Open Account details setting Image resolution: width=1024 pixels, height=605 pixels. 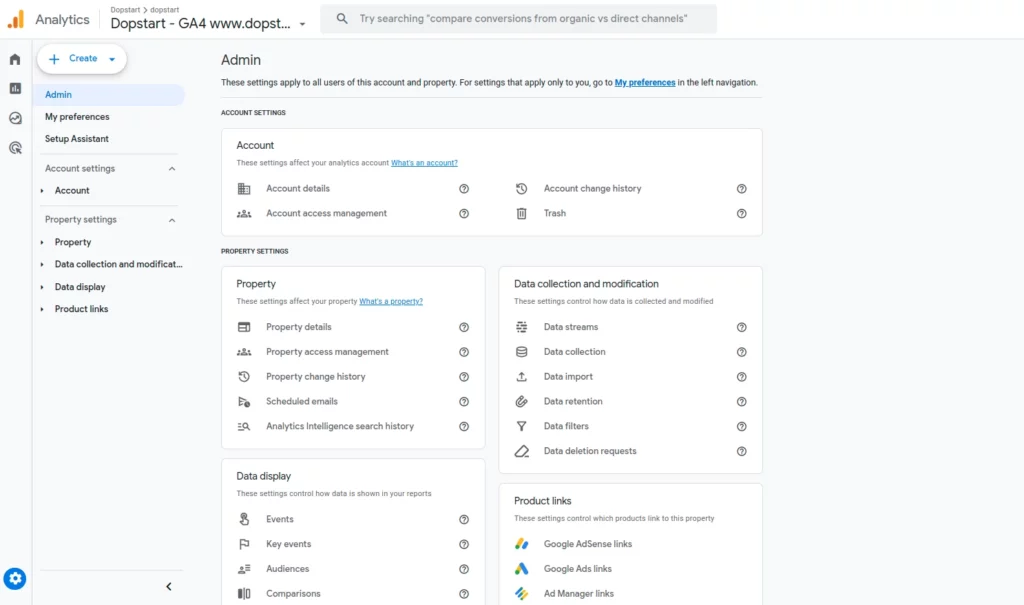(298, 188)
